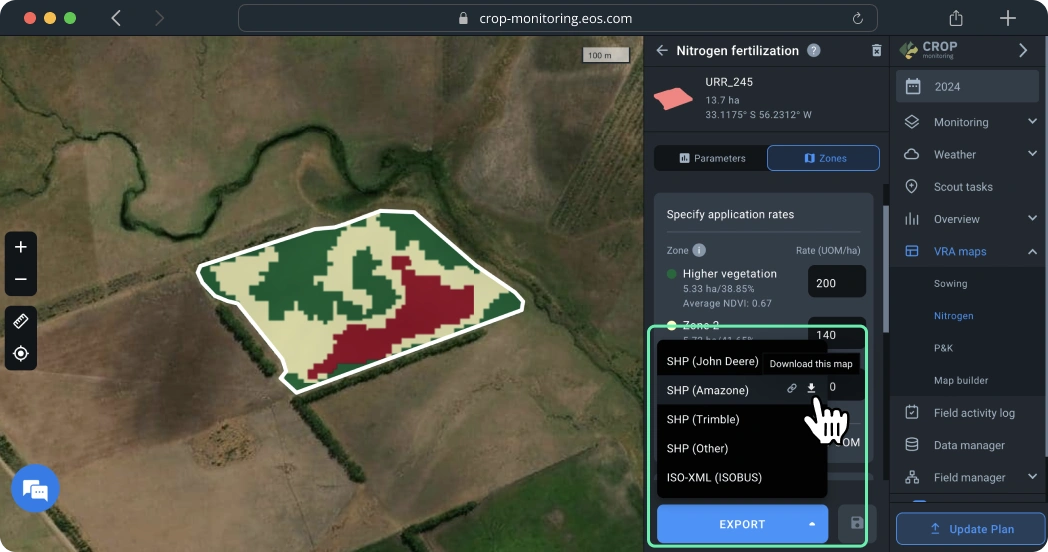This screenshot has width=1048, height=552.
Task: Copy link icon for SHP (Amazone)
Action: [x=792, y=389]
